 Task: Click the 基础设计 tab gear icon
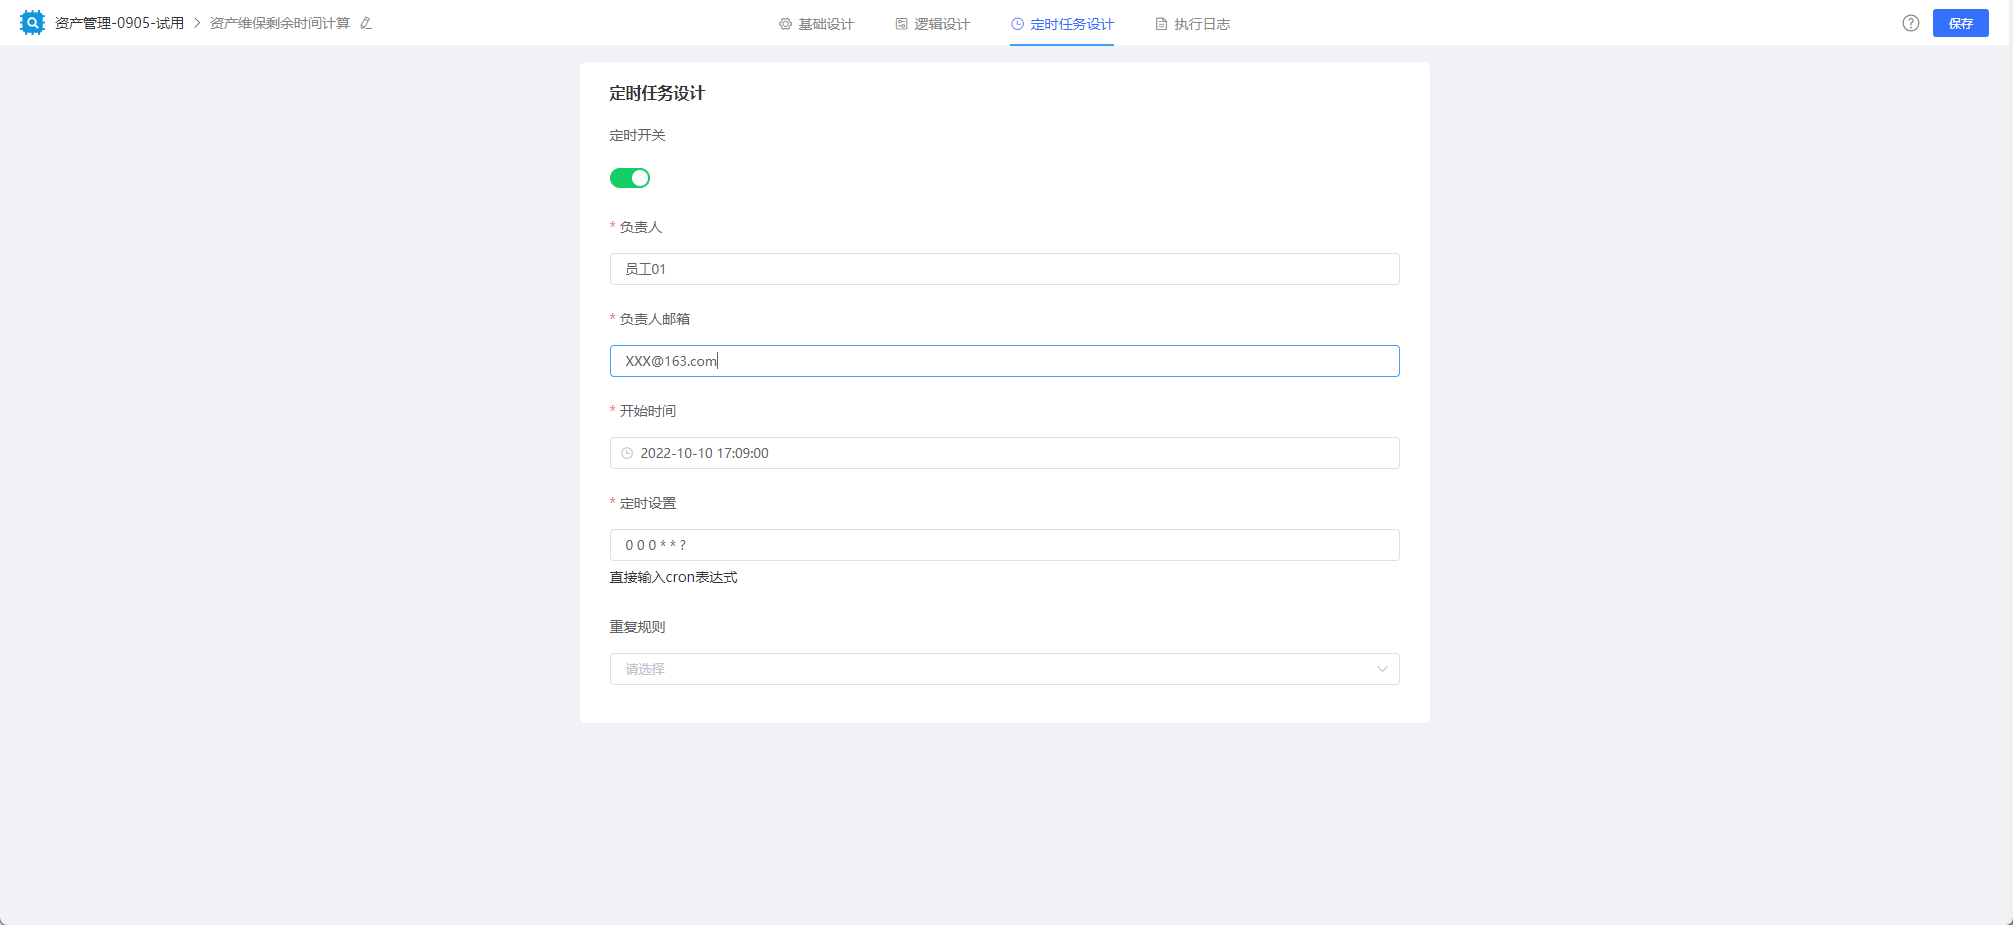click(785, 24)
